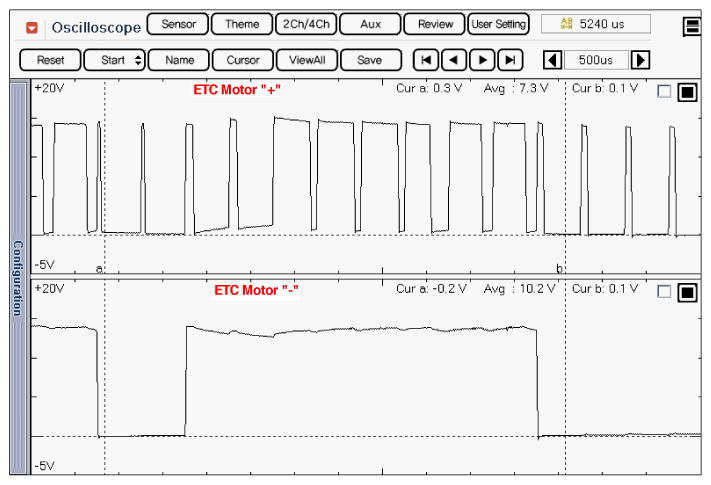Toggle filled black box on ETC Motor "-" channel
Image resolution: width=711 pixels, height=485 pixels.
tap(687, 292)
